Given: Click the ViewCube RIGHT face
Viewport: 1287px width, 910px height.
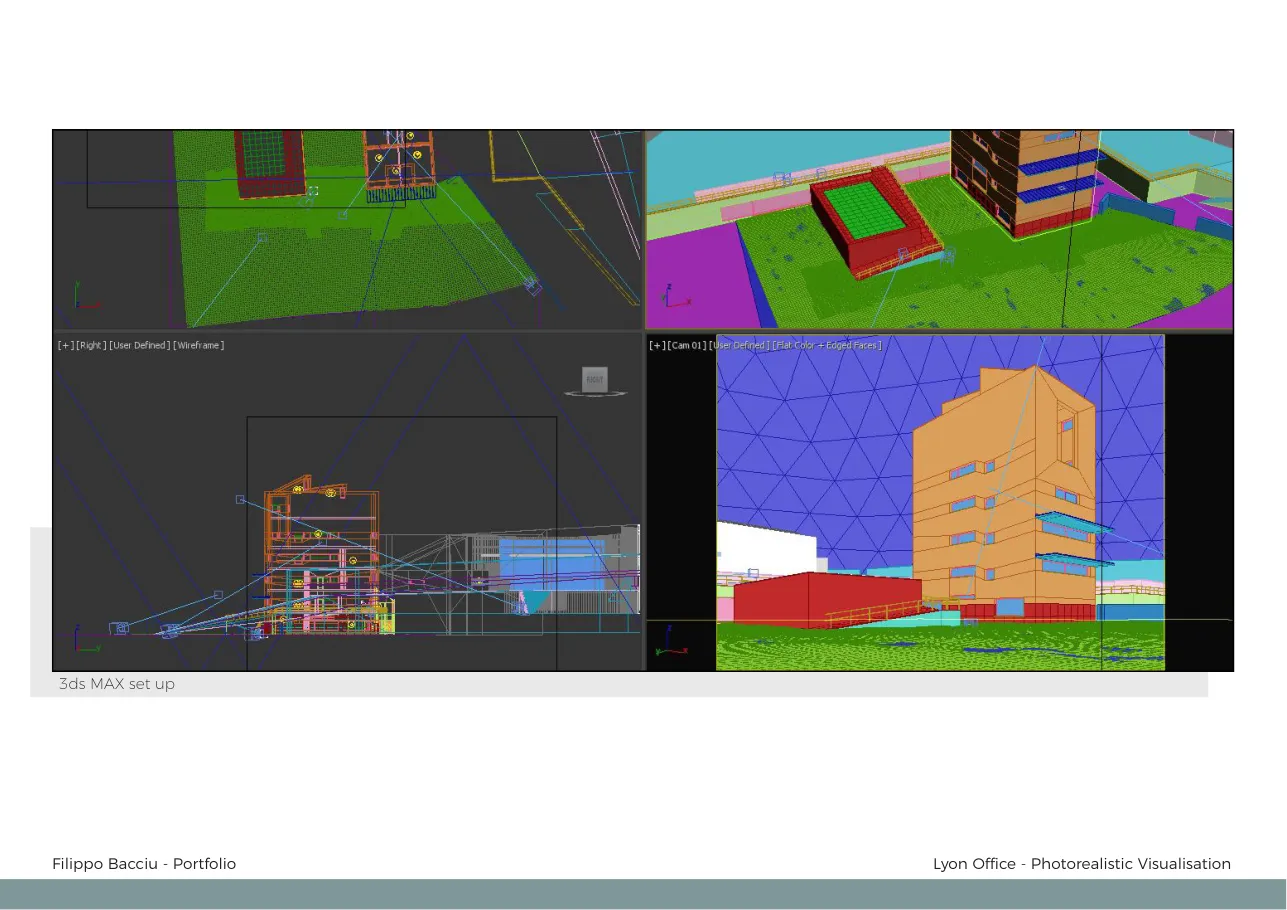Looking at the screenshot, I should (595, 379).
